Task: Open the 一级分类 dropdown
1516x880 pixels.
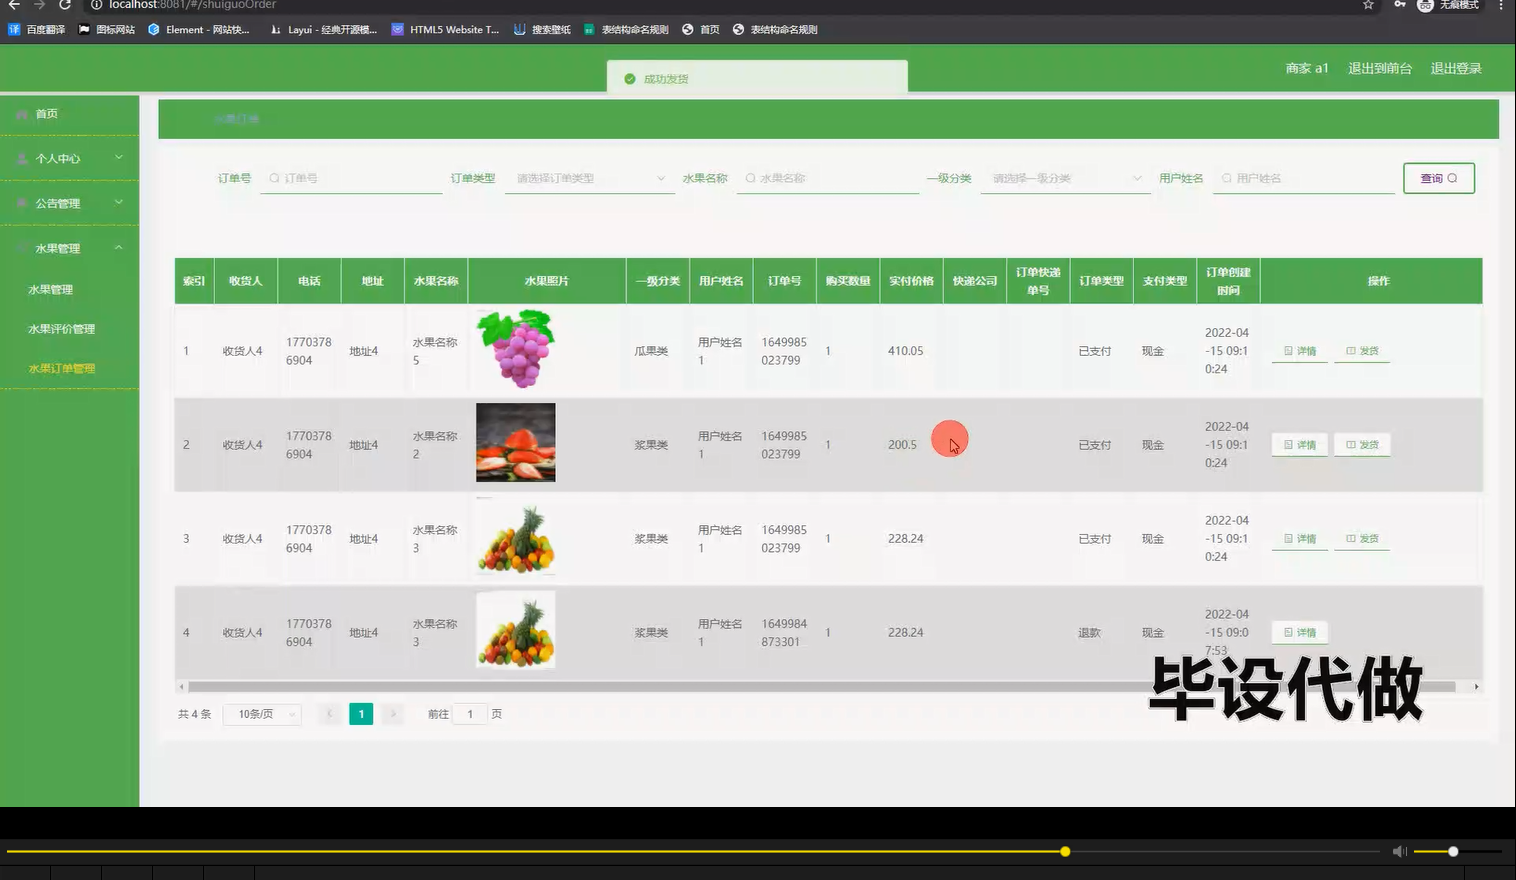Action: point(1065,178)
